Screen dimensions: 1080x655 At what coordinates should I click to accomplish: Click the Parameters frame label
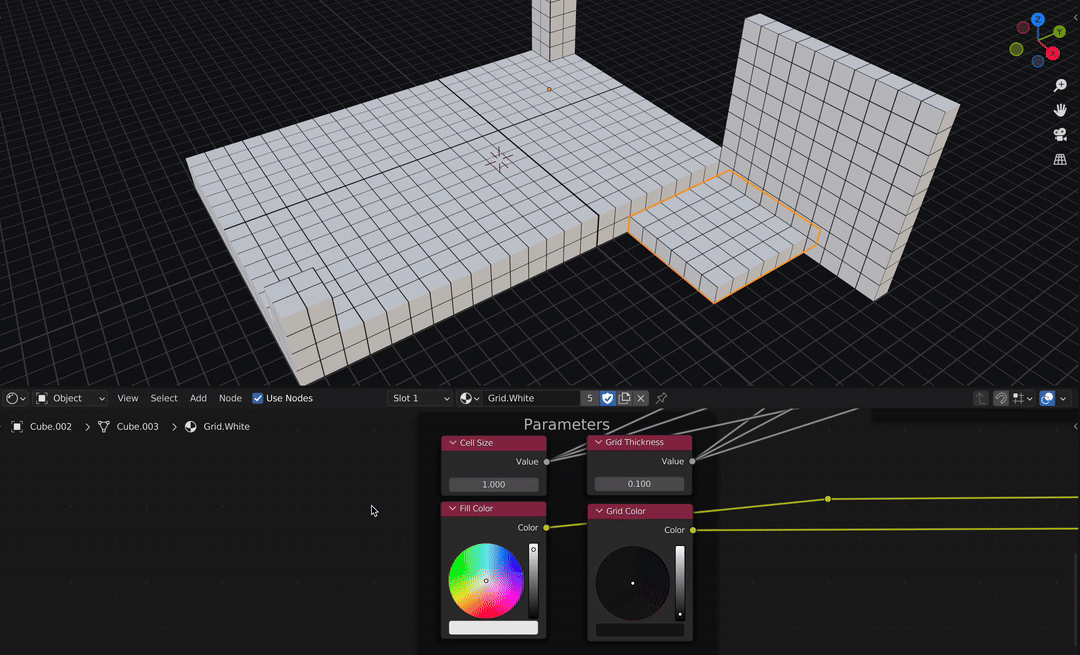566,424
